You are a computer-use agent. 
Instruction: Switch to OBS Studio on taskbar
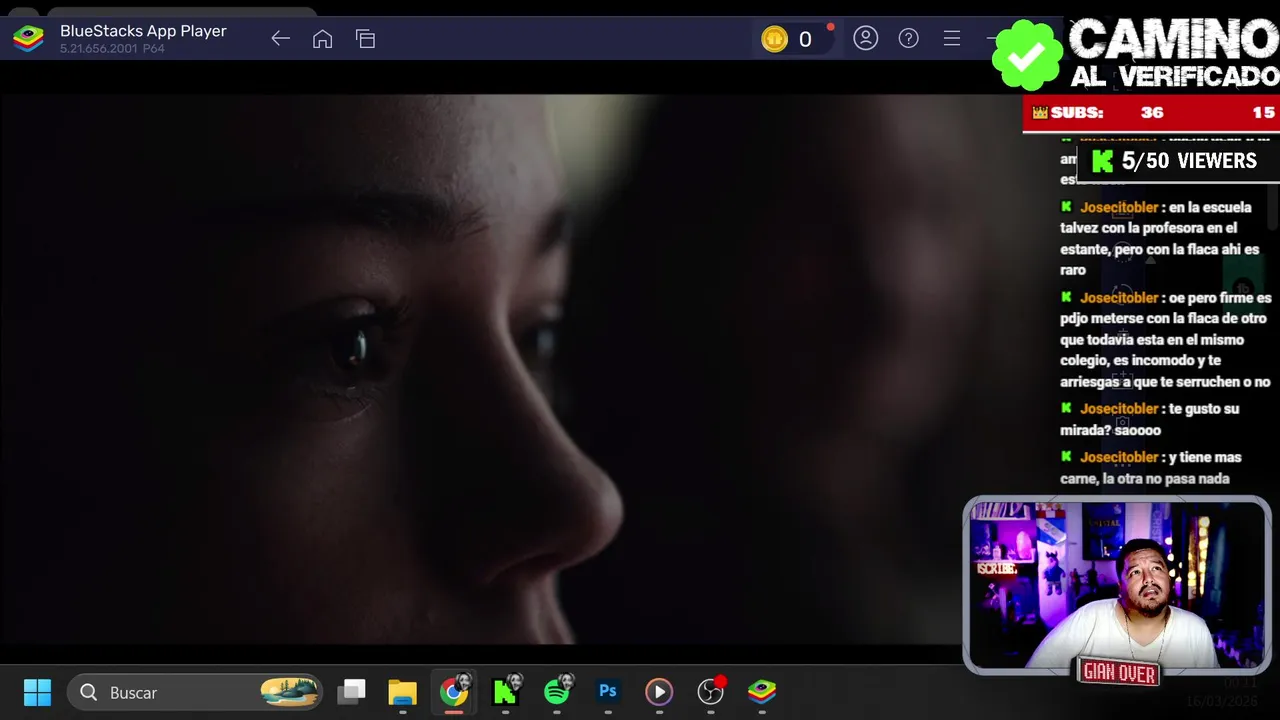tap(710, 691)
